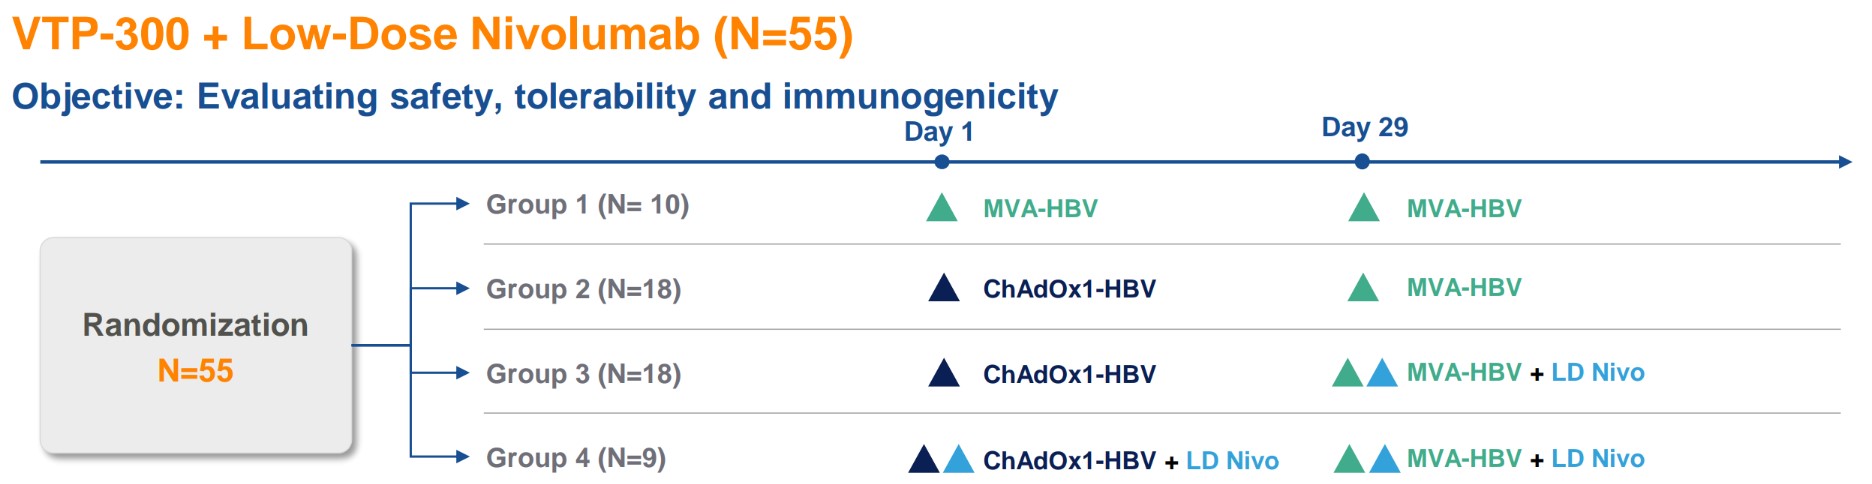1872x484 pixels.
Task: Click the Day 1 timeline dot
Action: [941, 162]
